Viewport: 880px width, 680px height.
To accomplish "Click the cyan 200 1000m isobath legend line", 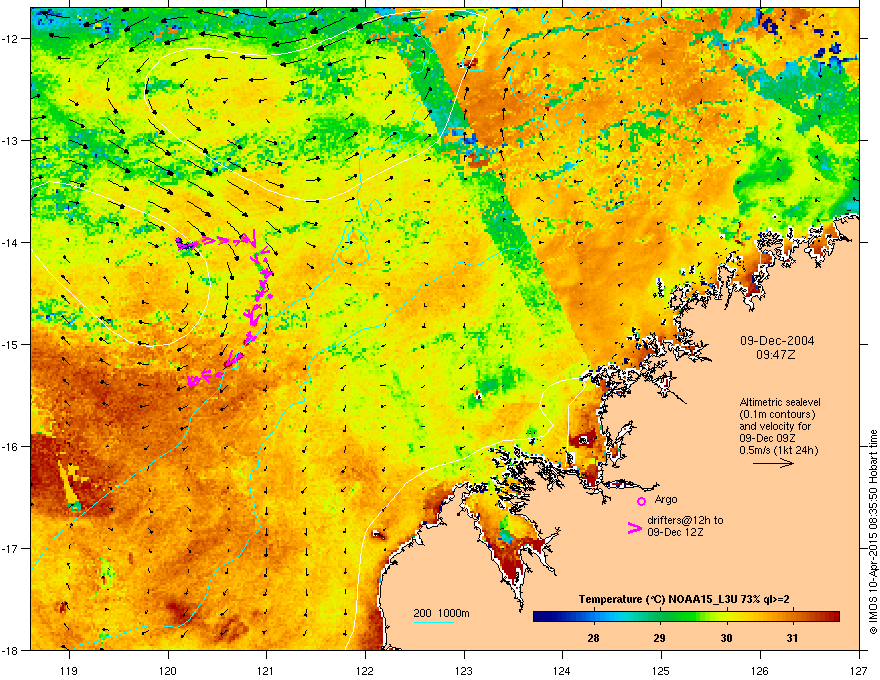I will point(434,622).
